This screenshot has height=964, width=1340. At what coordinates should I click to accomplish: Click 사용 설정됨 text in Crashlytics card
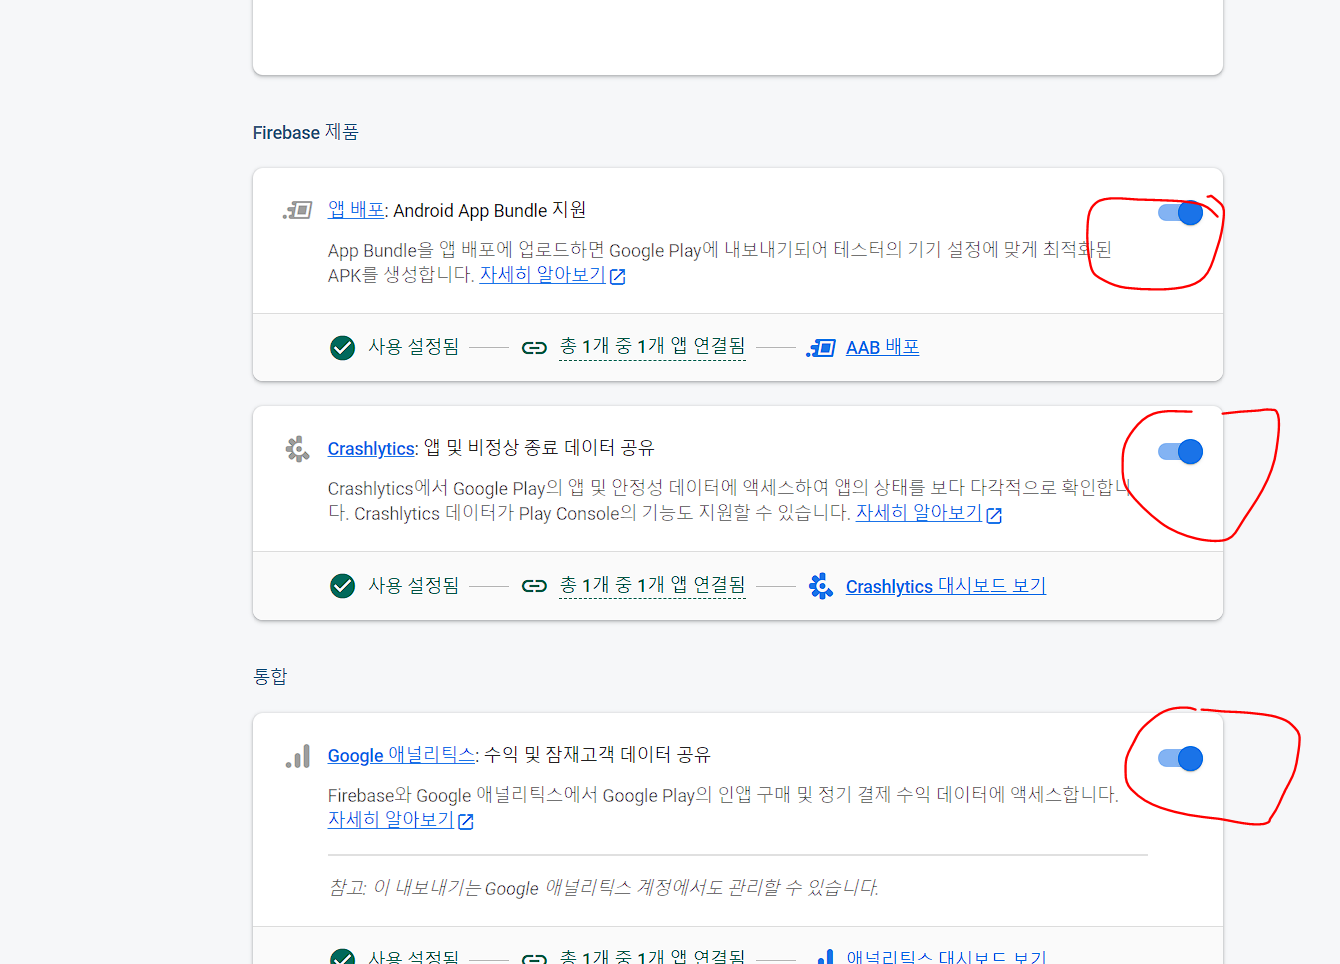pos(413,585)
